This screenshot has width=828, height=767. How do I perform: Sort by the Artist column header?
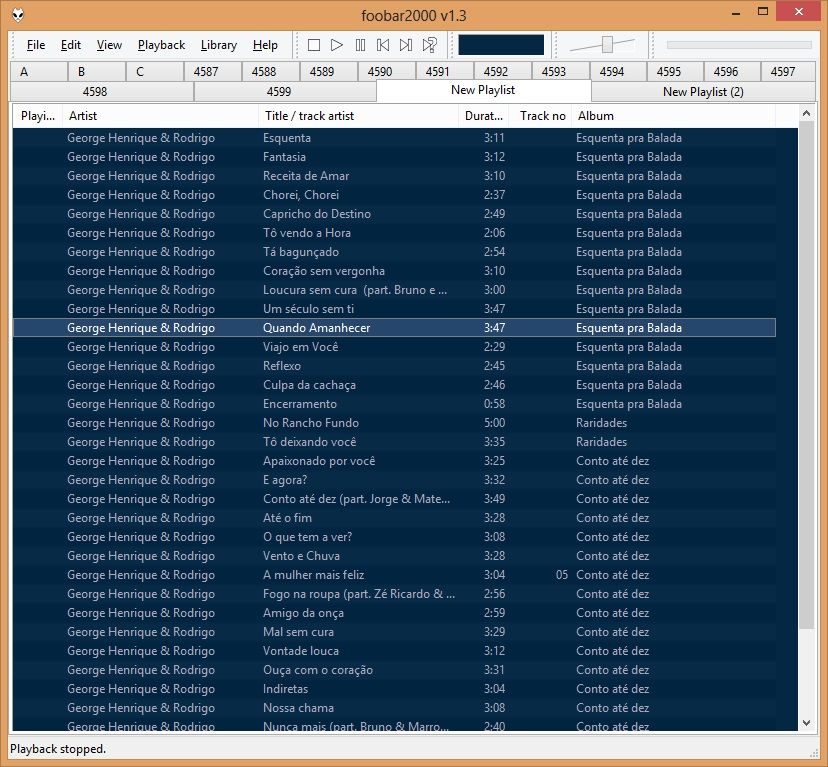click(160, 116)
